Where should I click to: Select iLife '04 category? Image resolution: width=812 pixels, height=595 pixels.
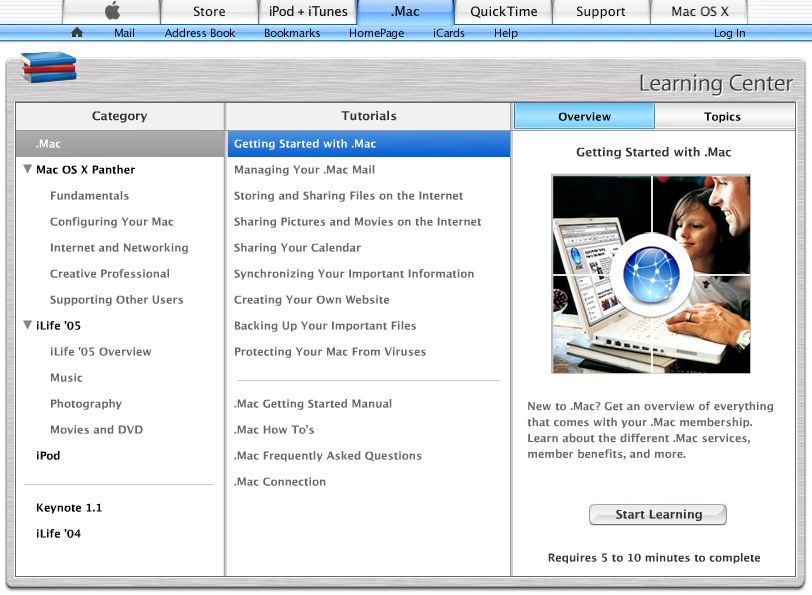pyautogui.click(x=59, y=533)
